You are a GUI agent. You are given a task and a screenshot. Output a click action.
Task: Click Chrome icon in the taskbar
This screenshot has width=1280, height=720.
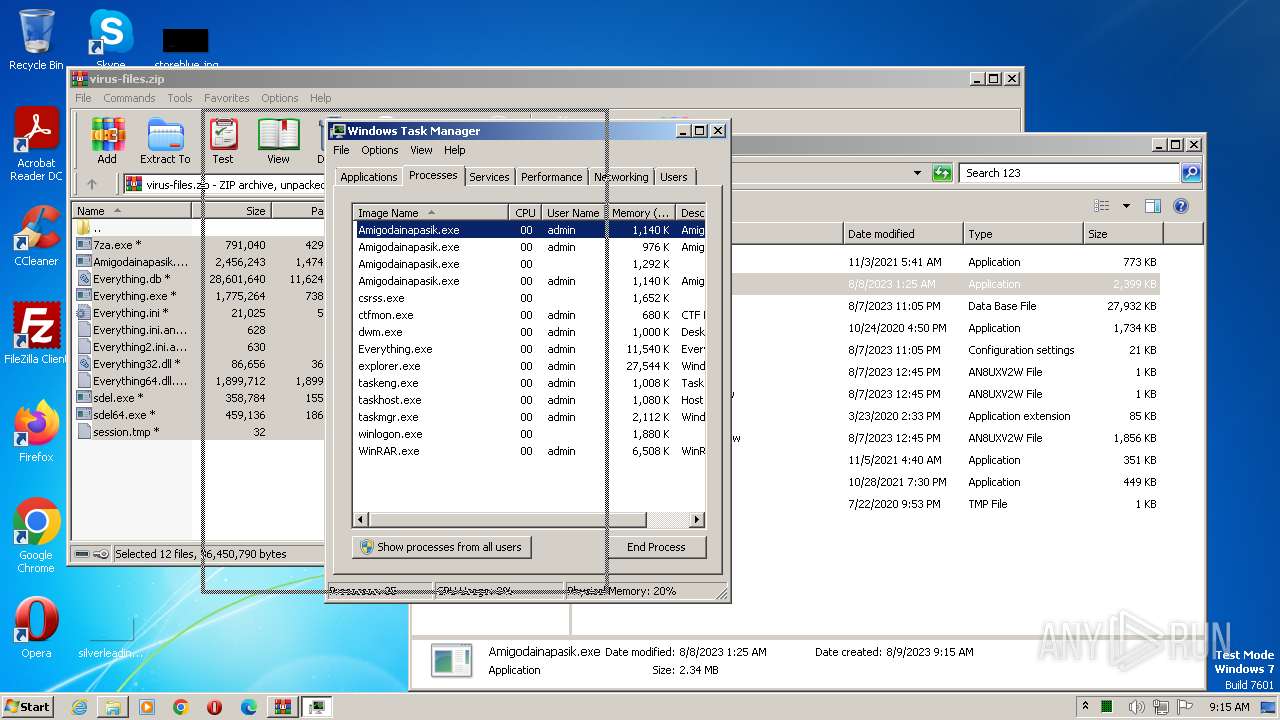[x=181, y=707]
